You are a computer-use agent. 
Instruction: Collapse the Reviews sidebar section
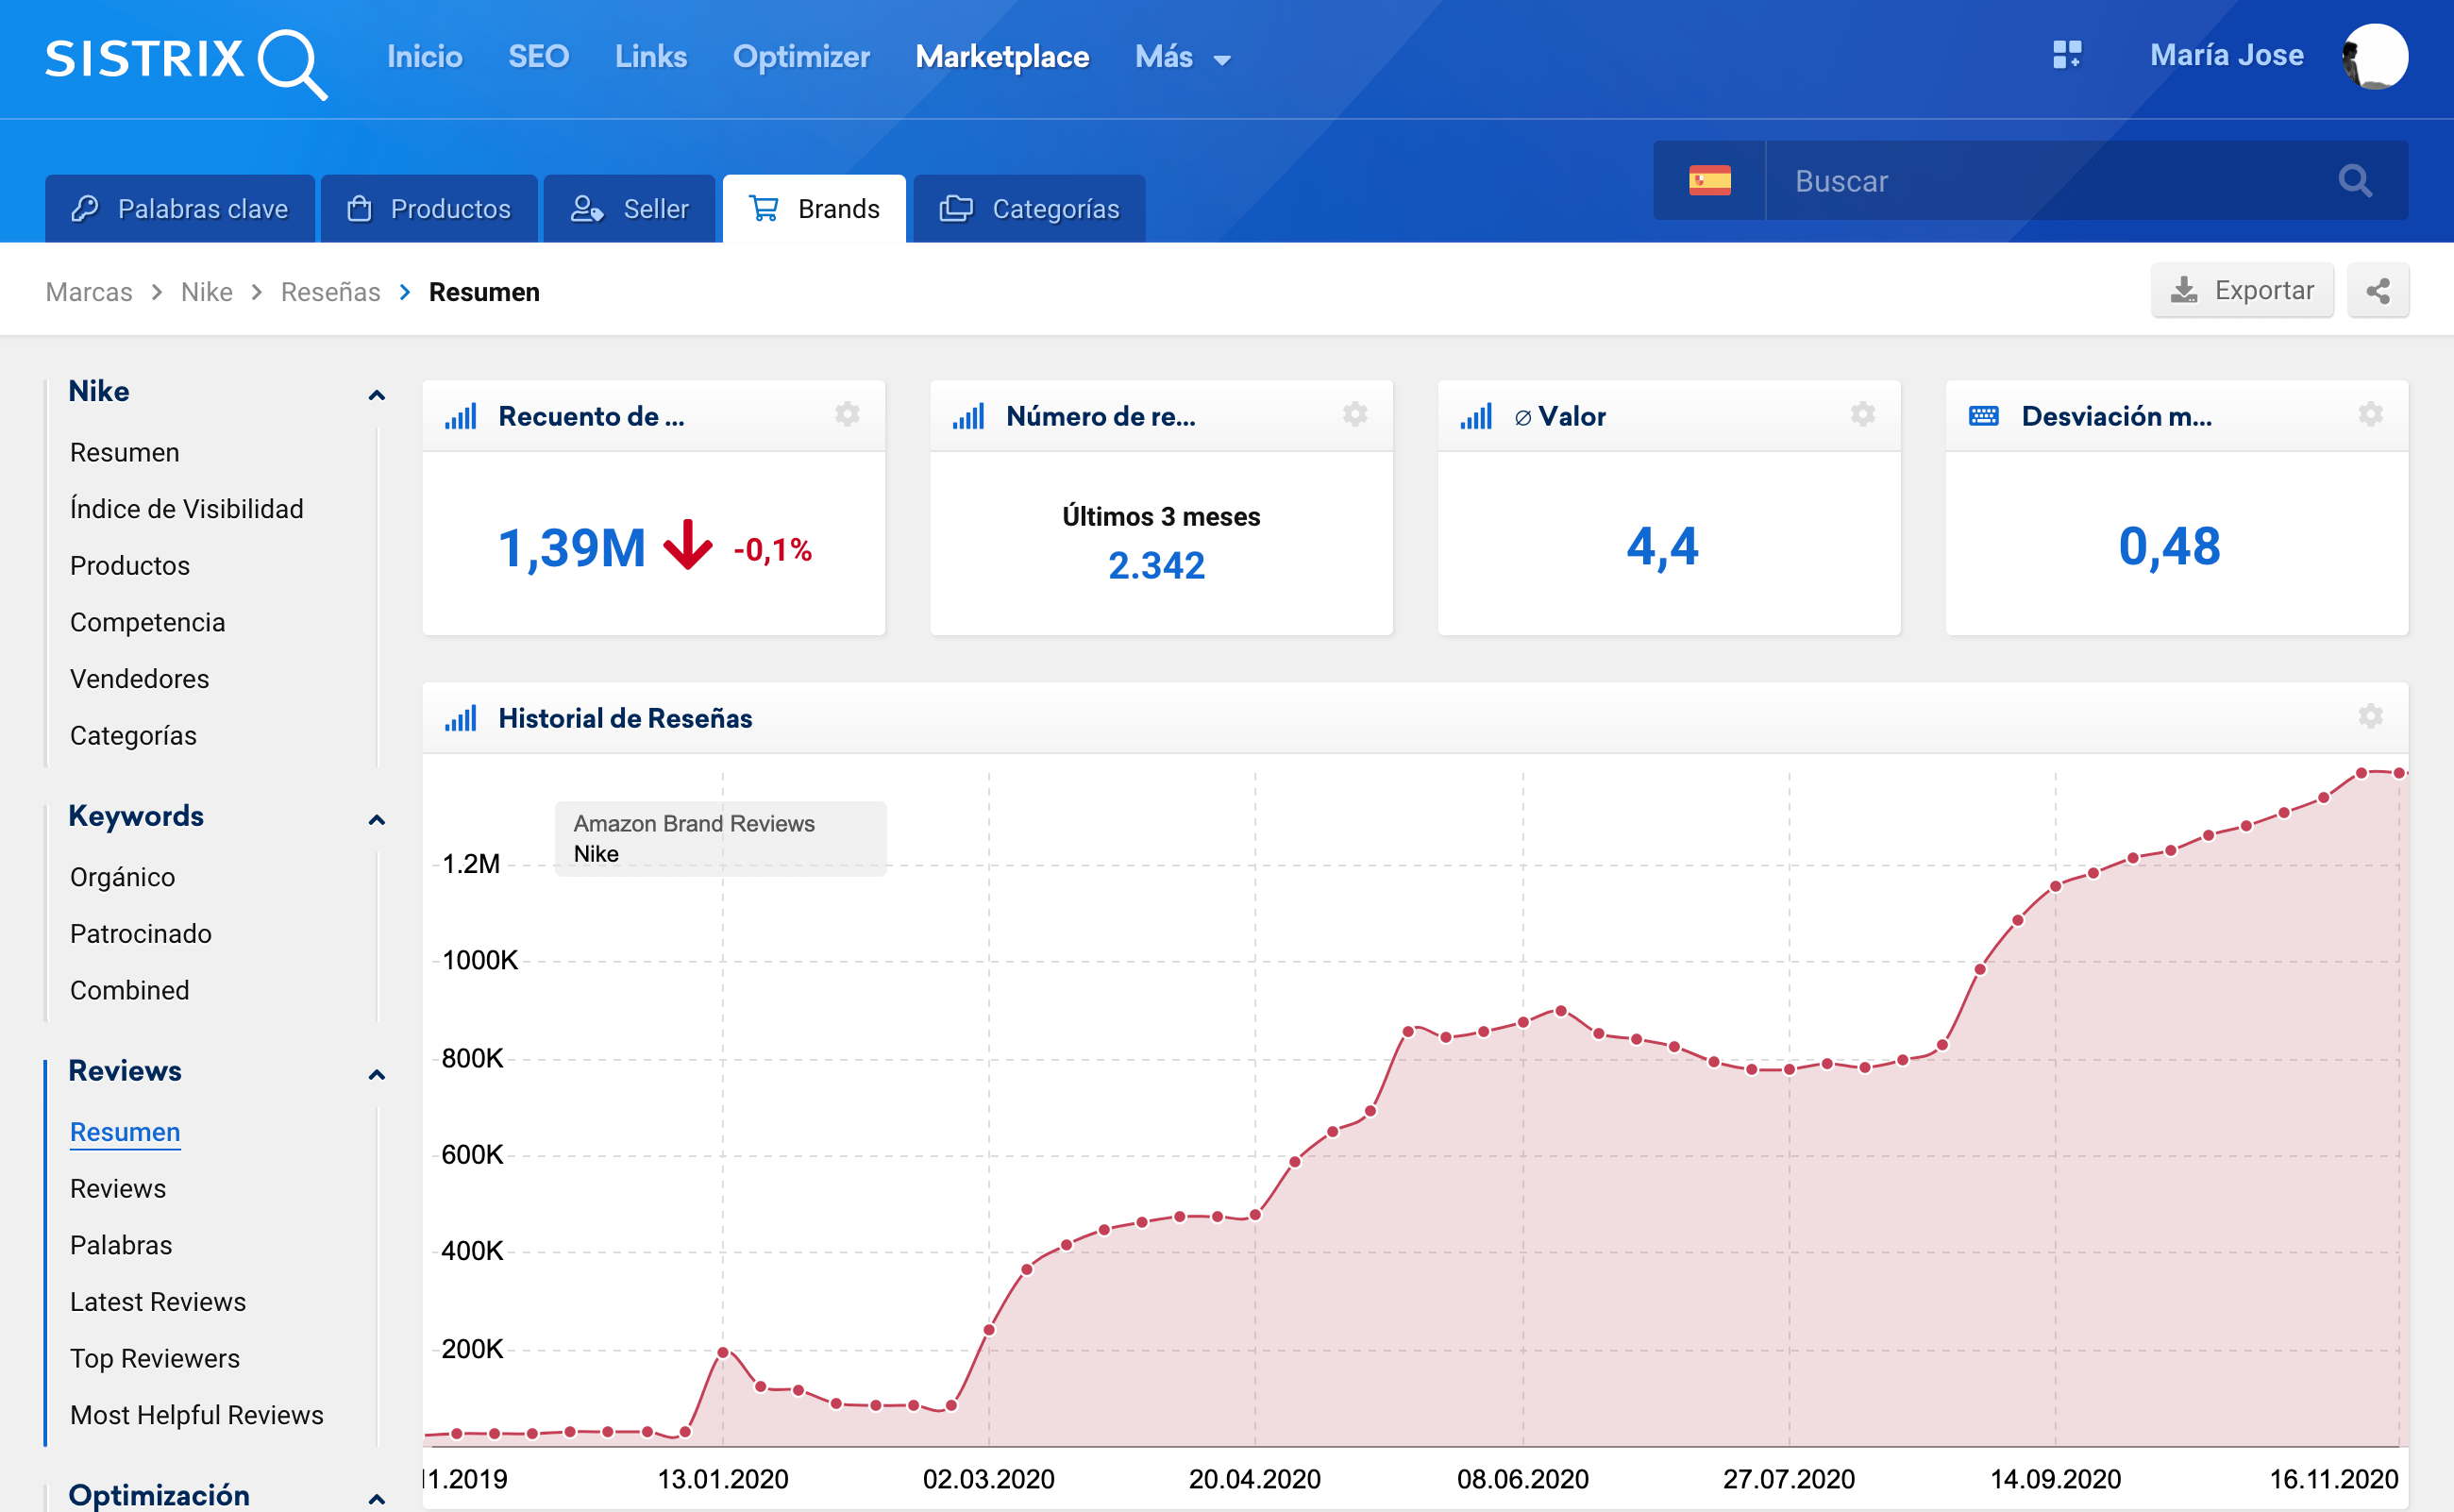(x=376, y=1074)
